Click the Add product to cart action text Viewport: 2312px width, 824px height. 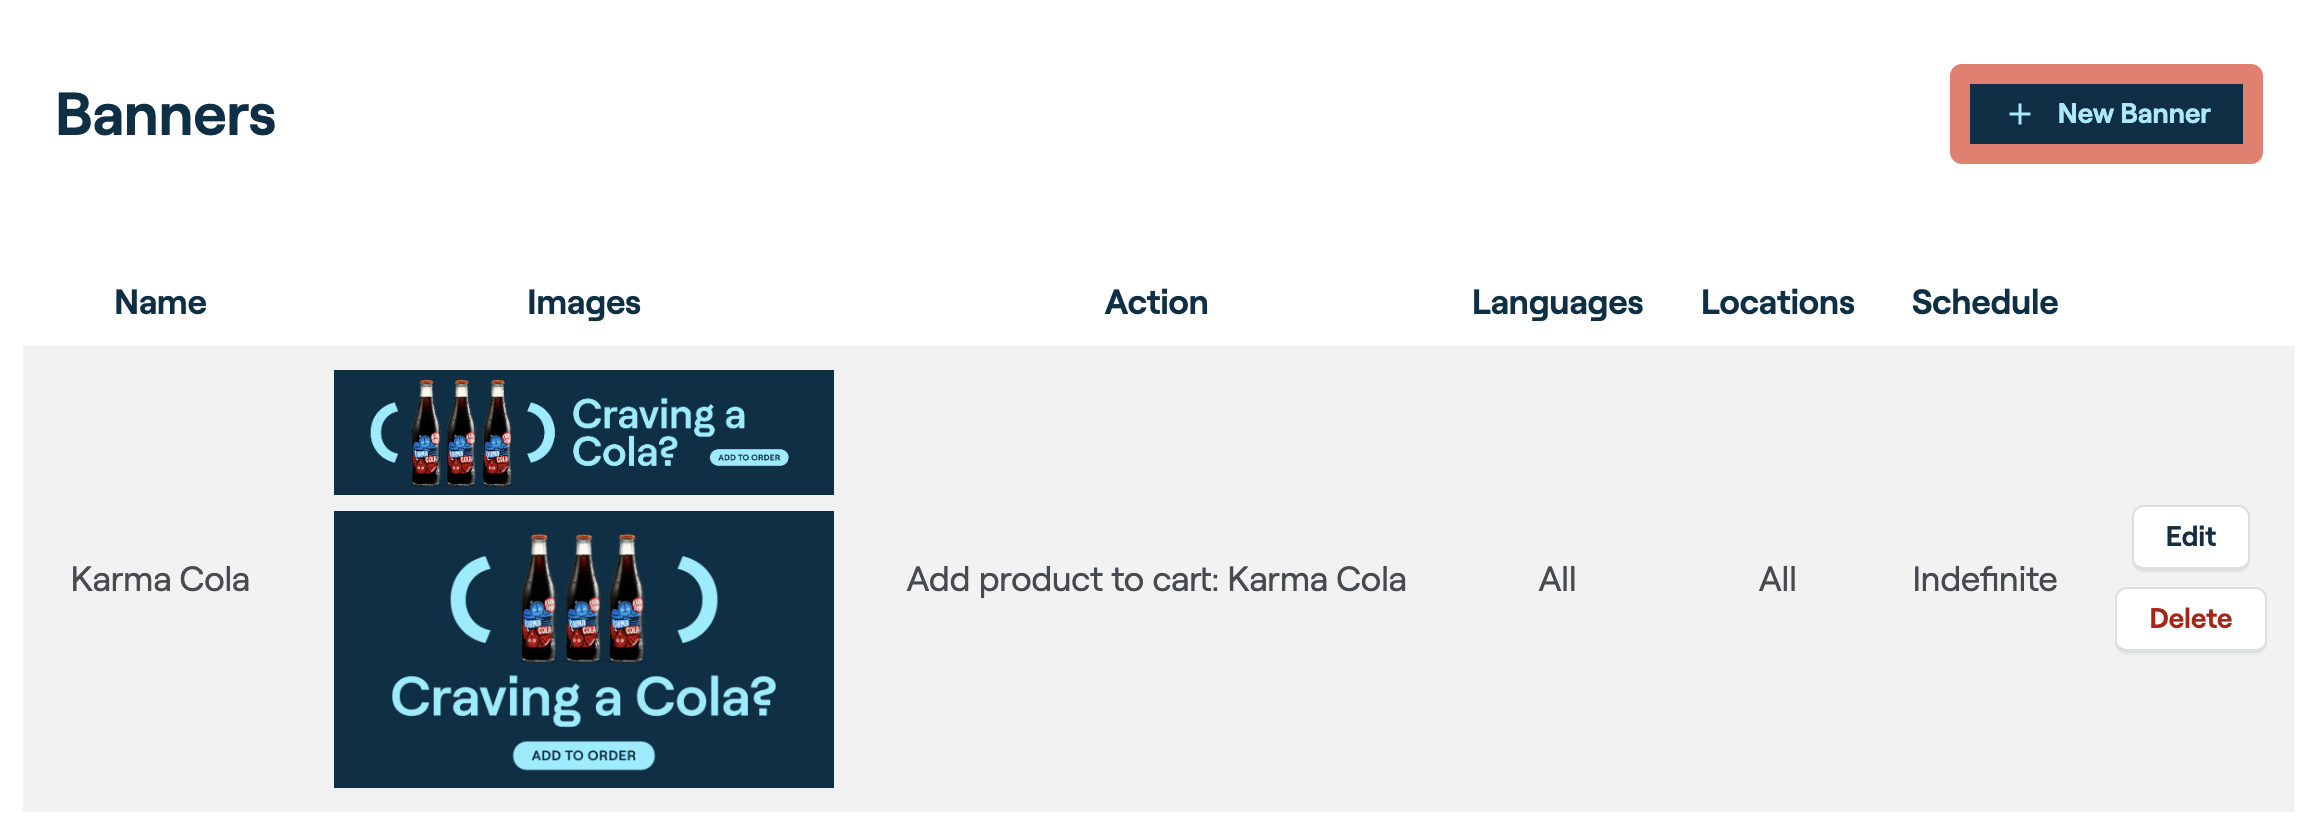click(1156, 579)
